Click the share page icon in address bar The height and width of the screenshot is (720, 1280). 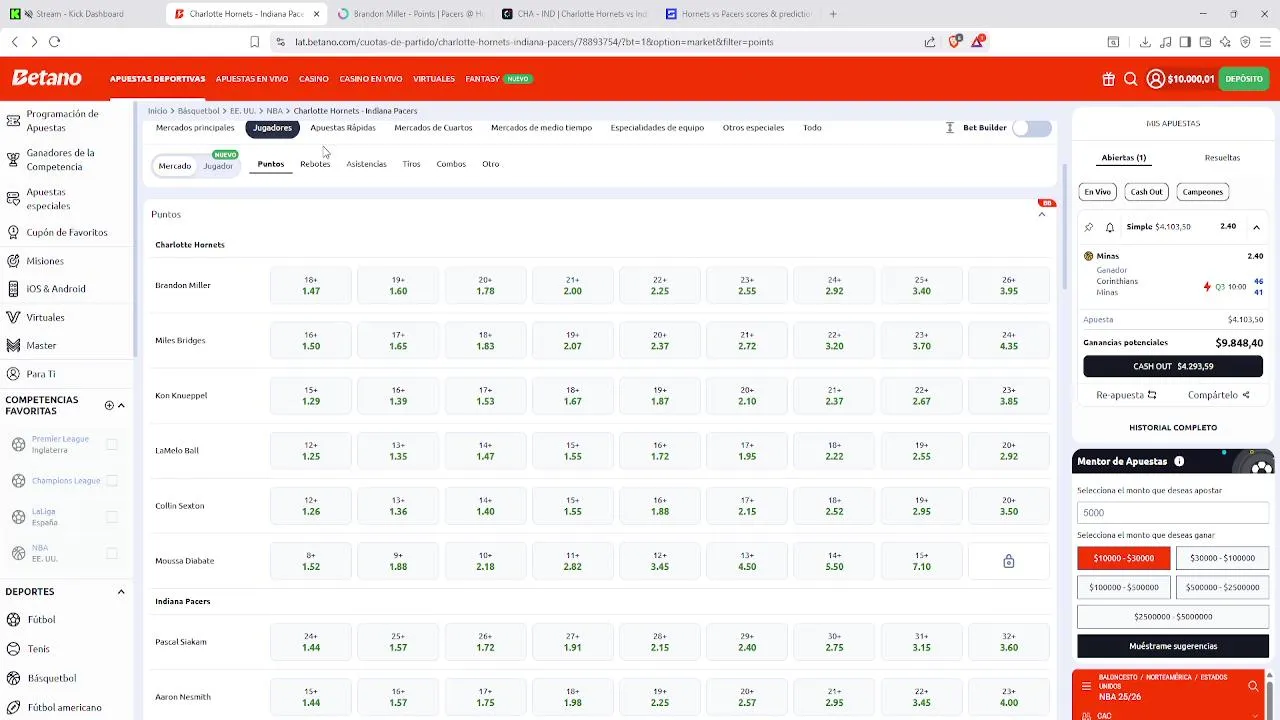tap(930, 42)
